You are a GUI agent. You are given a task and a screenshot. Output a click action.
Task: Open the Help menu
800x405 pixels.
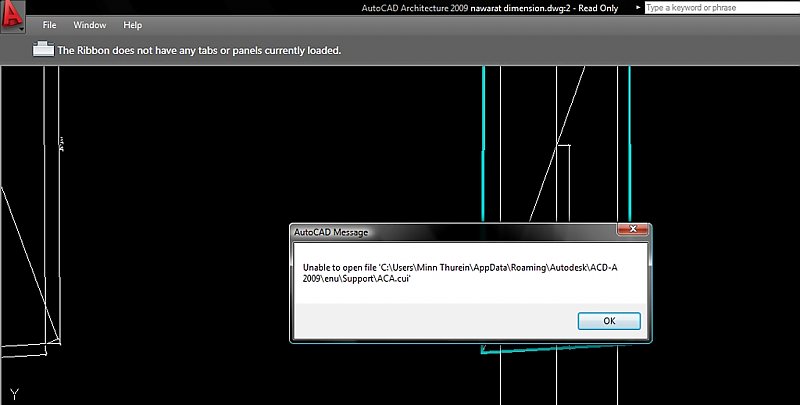(133, 25)
